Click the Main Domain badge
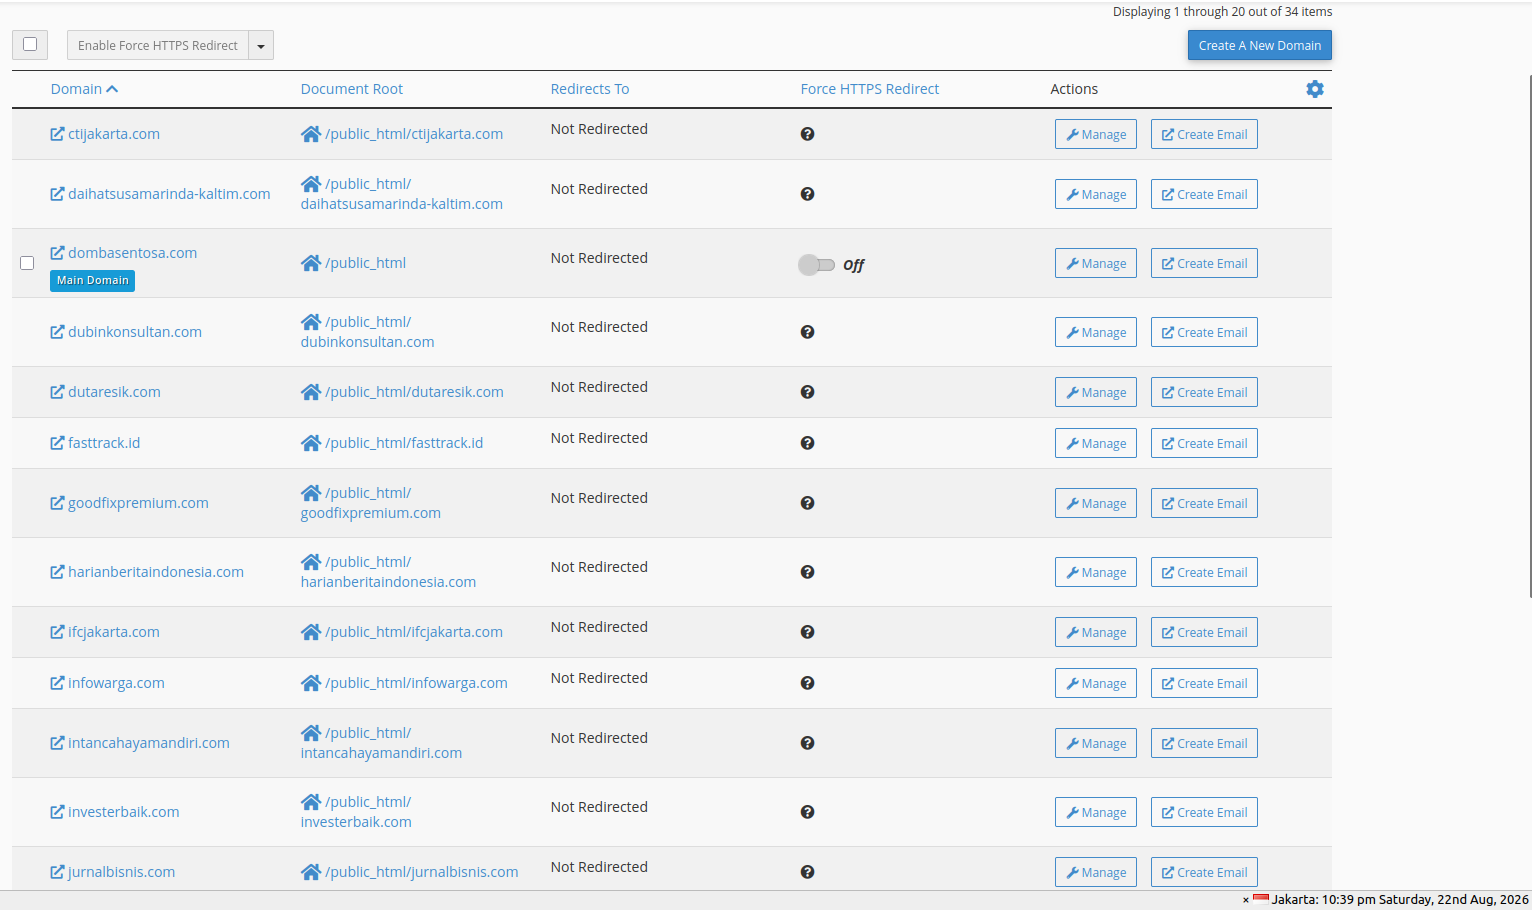1532x910 pixels. click(x=92, y=281)
